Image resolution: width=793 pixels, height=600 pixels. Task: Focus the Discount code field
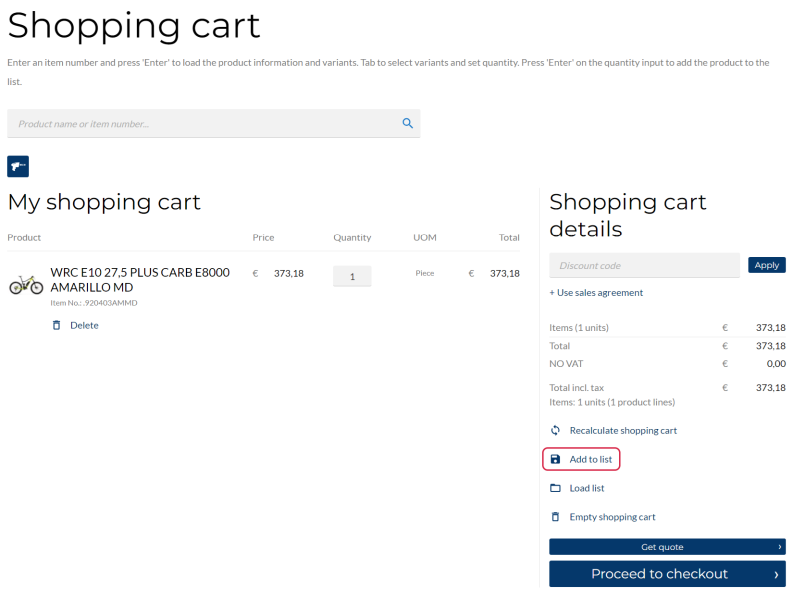coord(644,265)
